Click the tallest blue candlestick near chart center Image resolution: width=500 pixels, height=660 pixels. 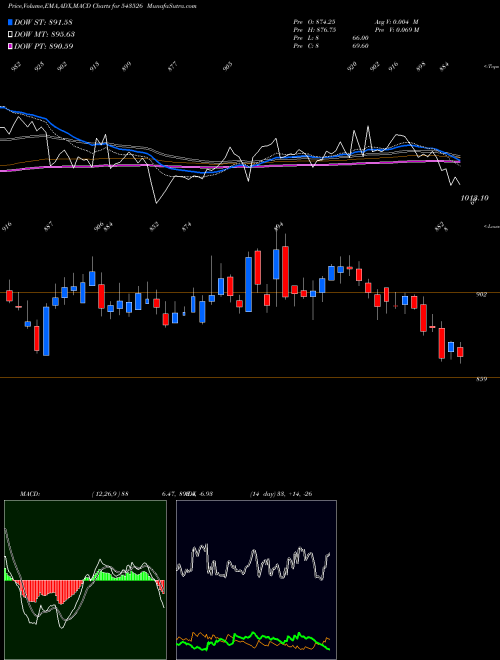click(x=248, y=284)
